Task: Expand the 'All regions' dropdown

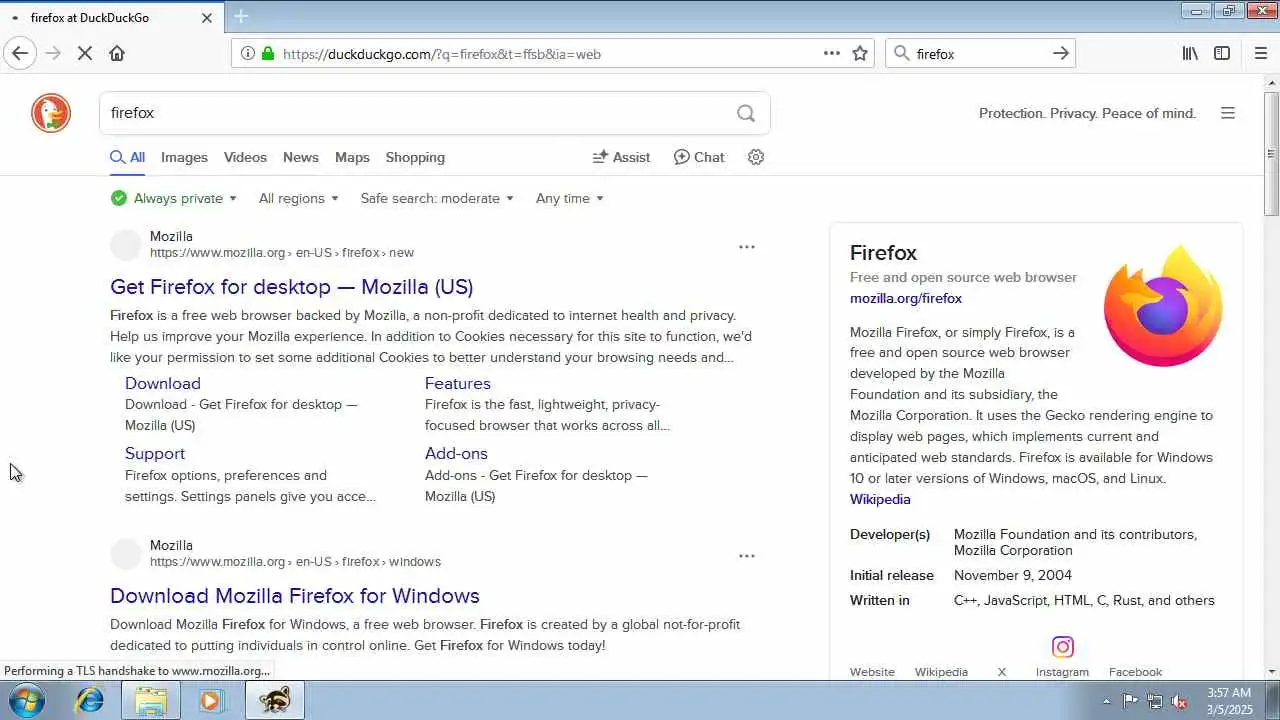Action: (298, 198)
